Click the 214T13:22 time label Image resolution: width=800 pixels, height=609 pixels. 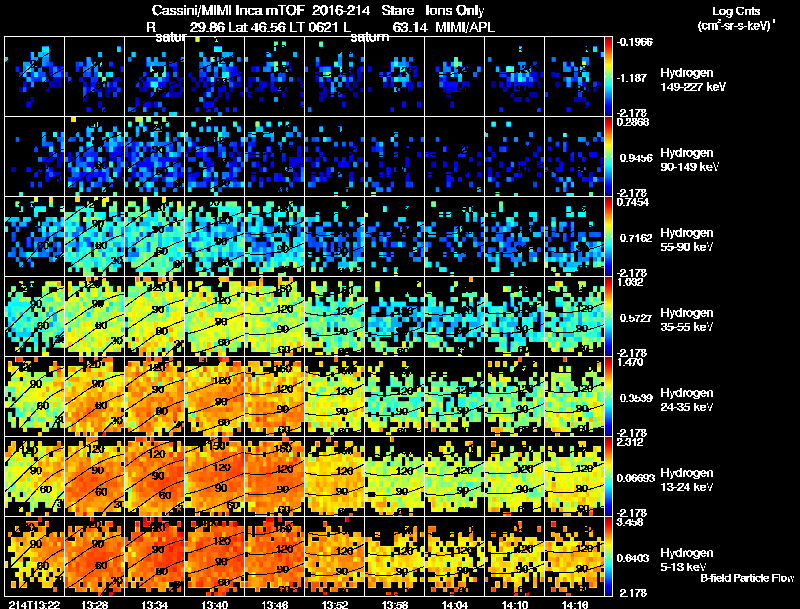point(34,604)
